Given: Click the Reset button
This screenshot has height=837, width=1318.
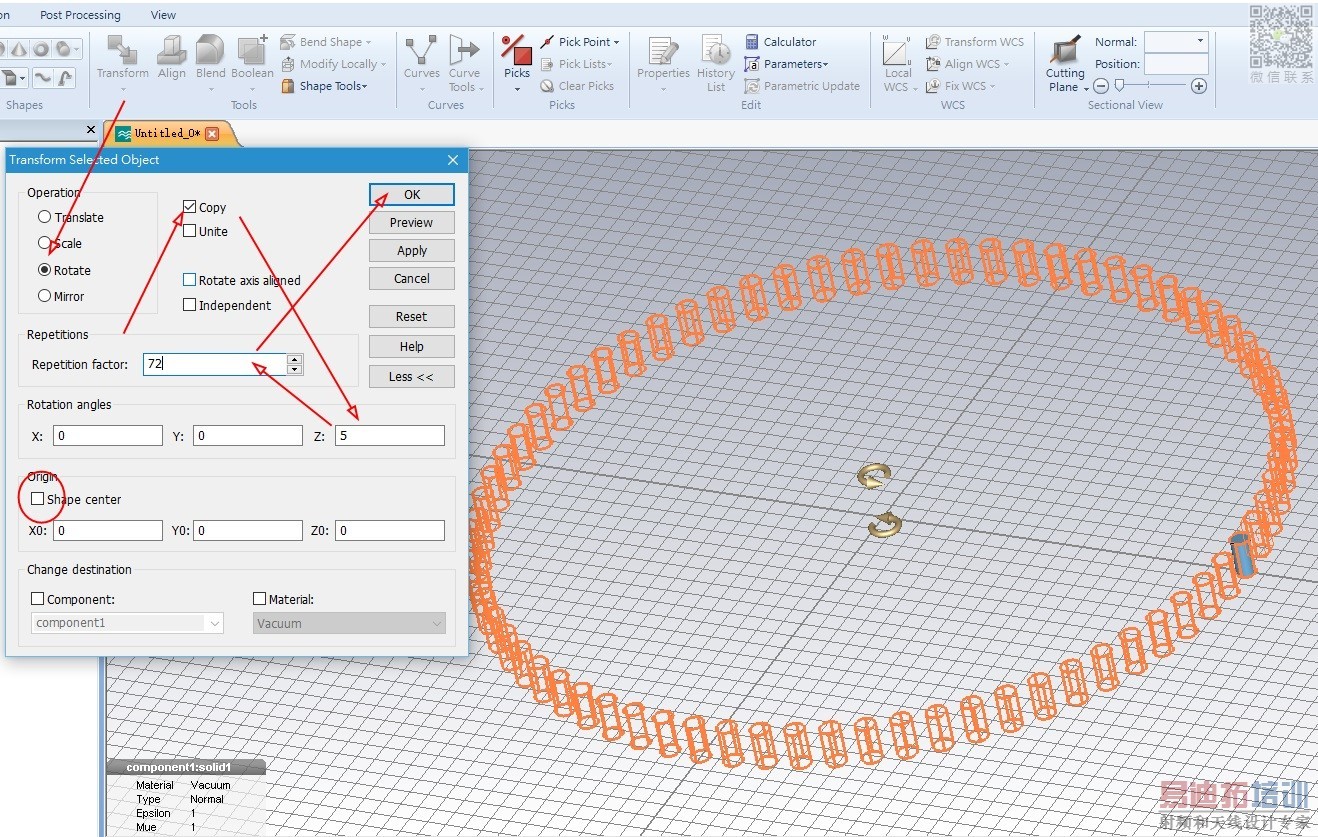Looking at the screenshot, I should click(411, 316).
